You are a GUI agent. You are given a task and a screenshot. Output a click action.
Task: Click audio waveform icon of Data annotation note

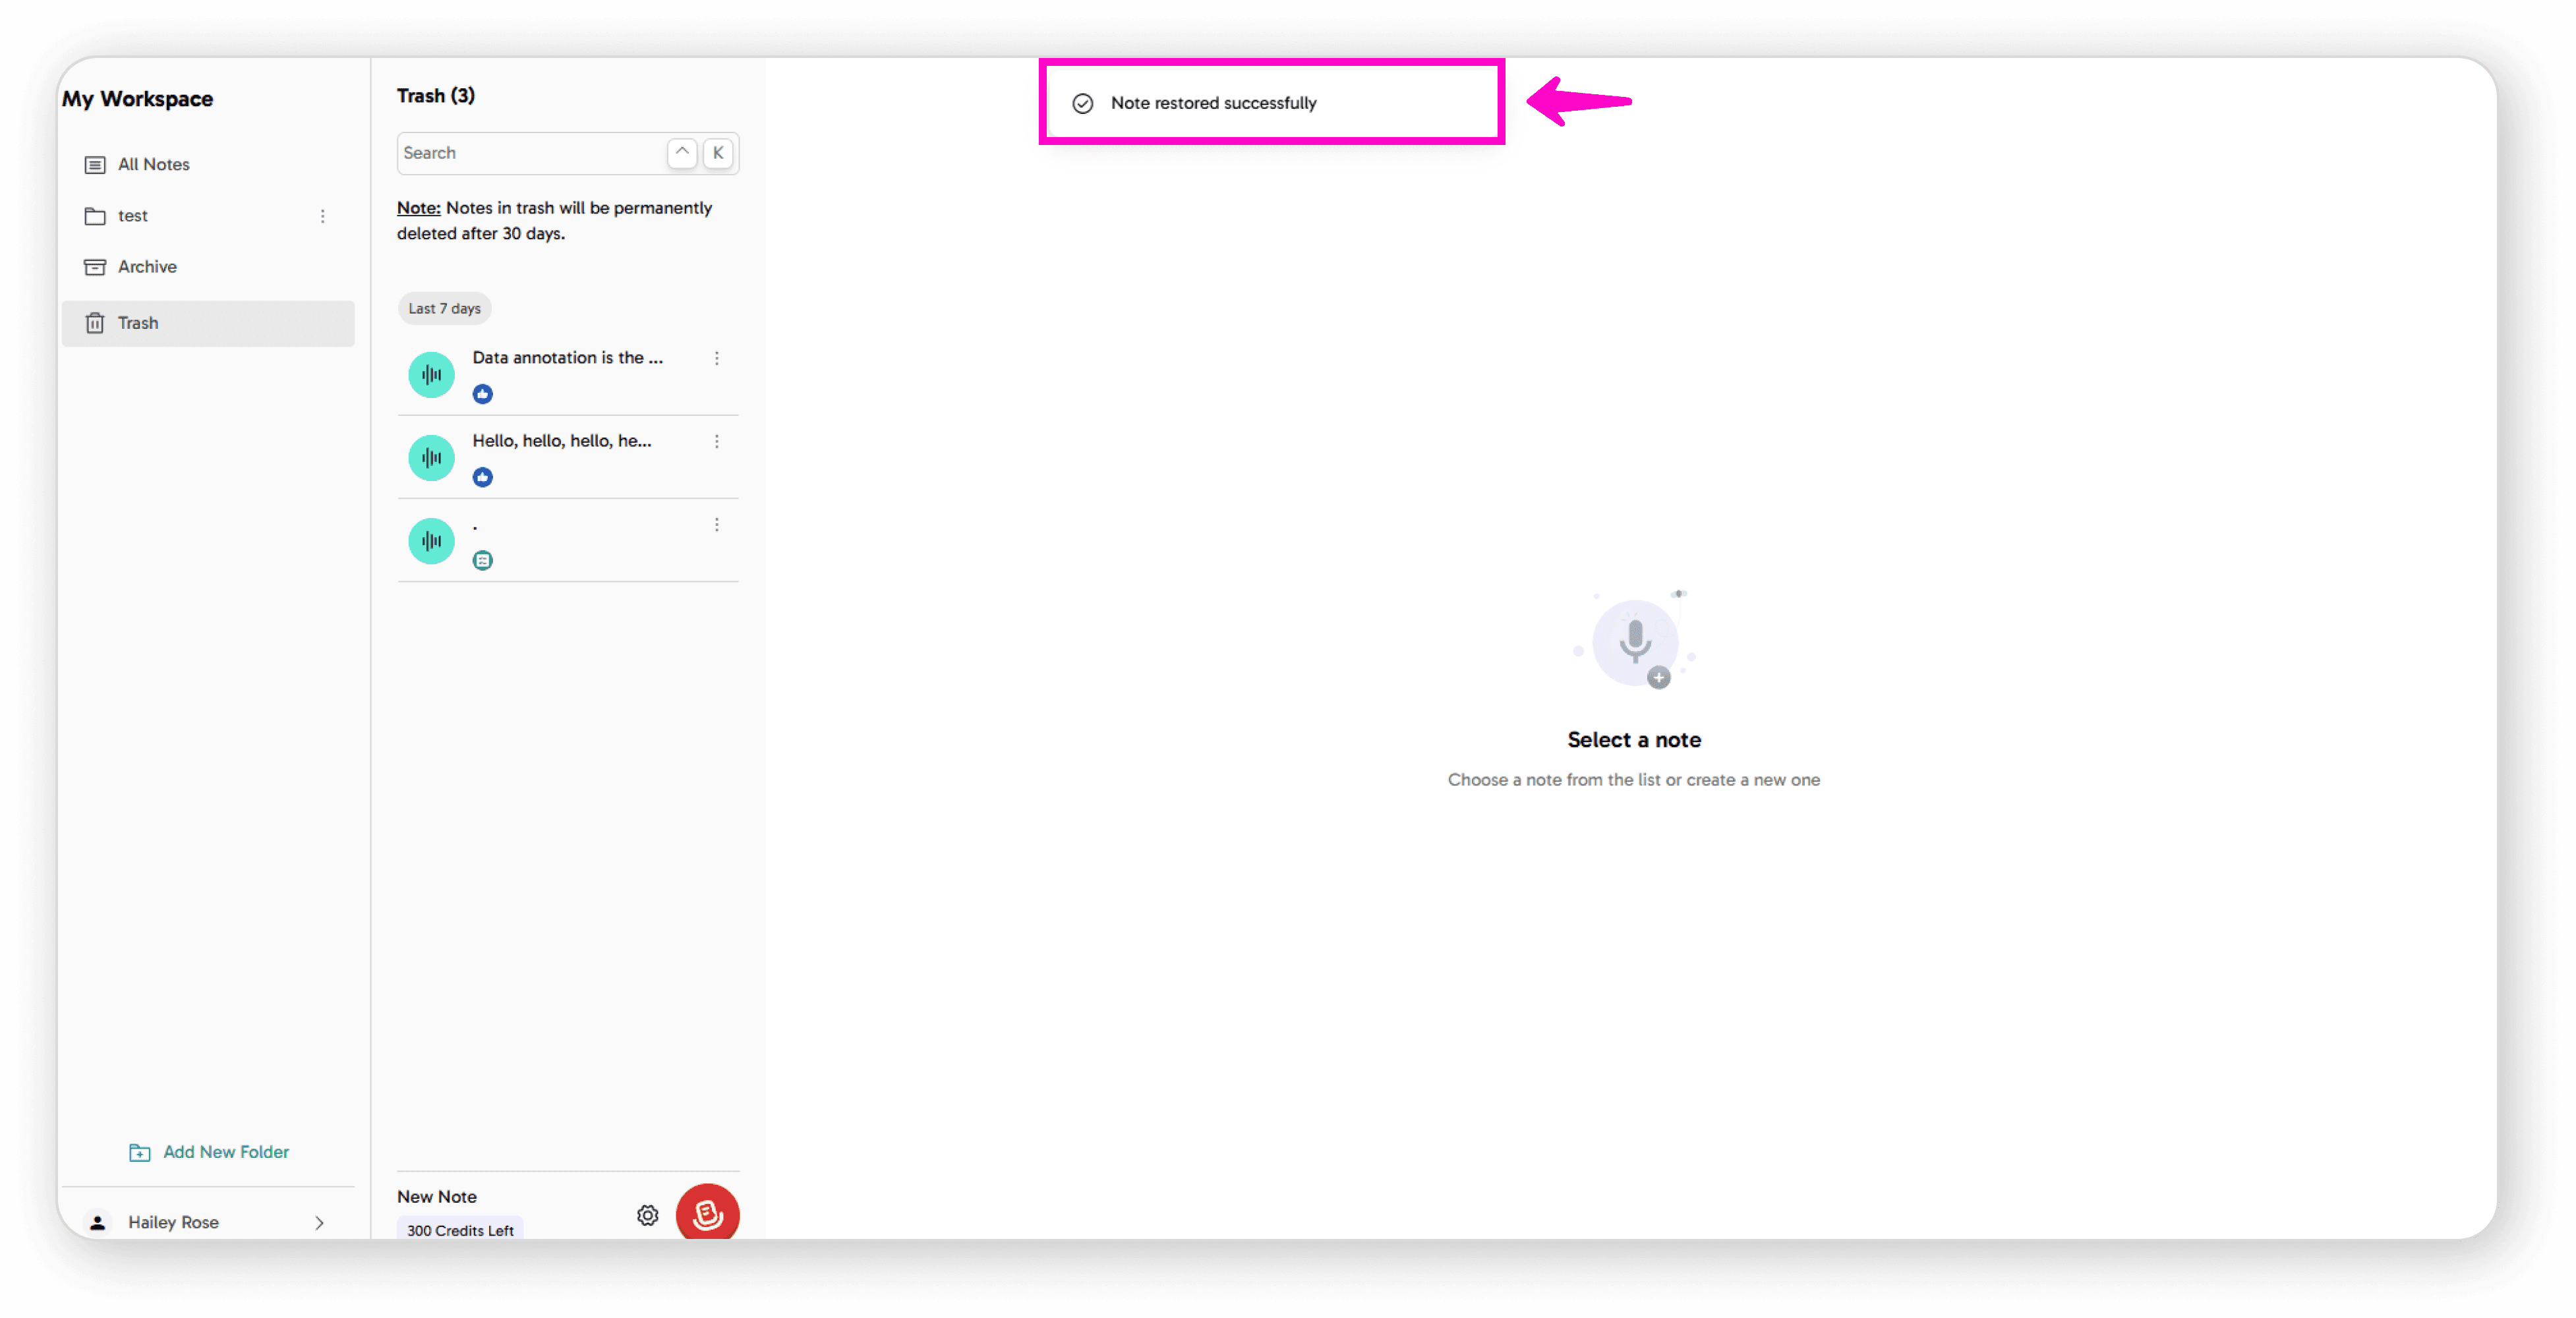(x=431, y=375)
